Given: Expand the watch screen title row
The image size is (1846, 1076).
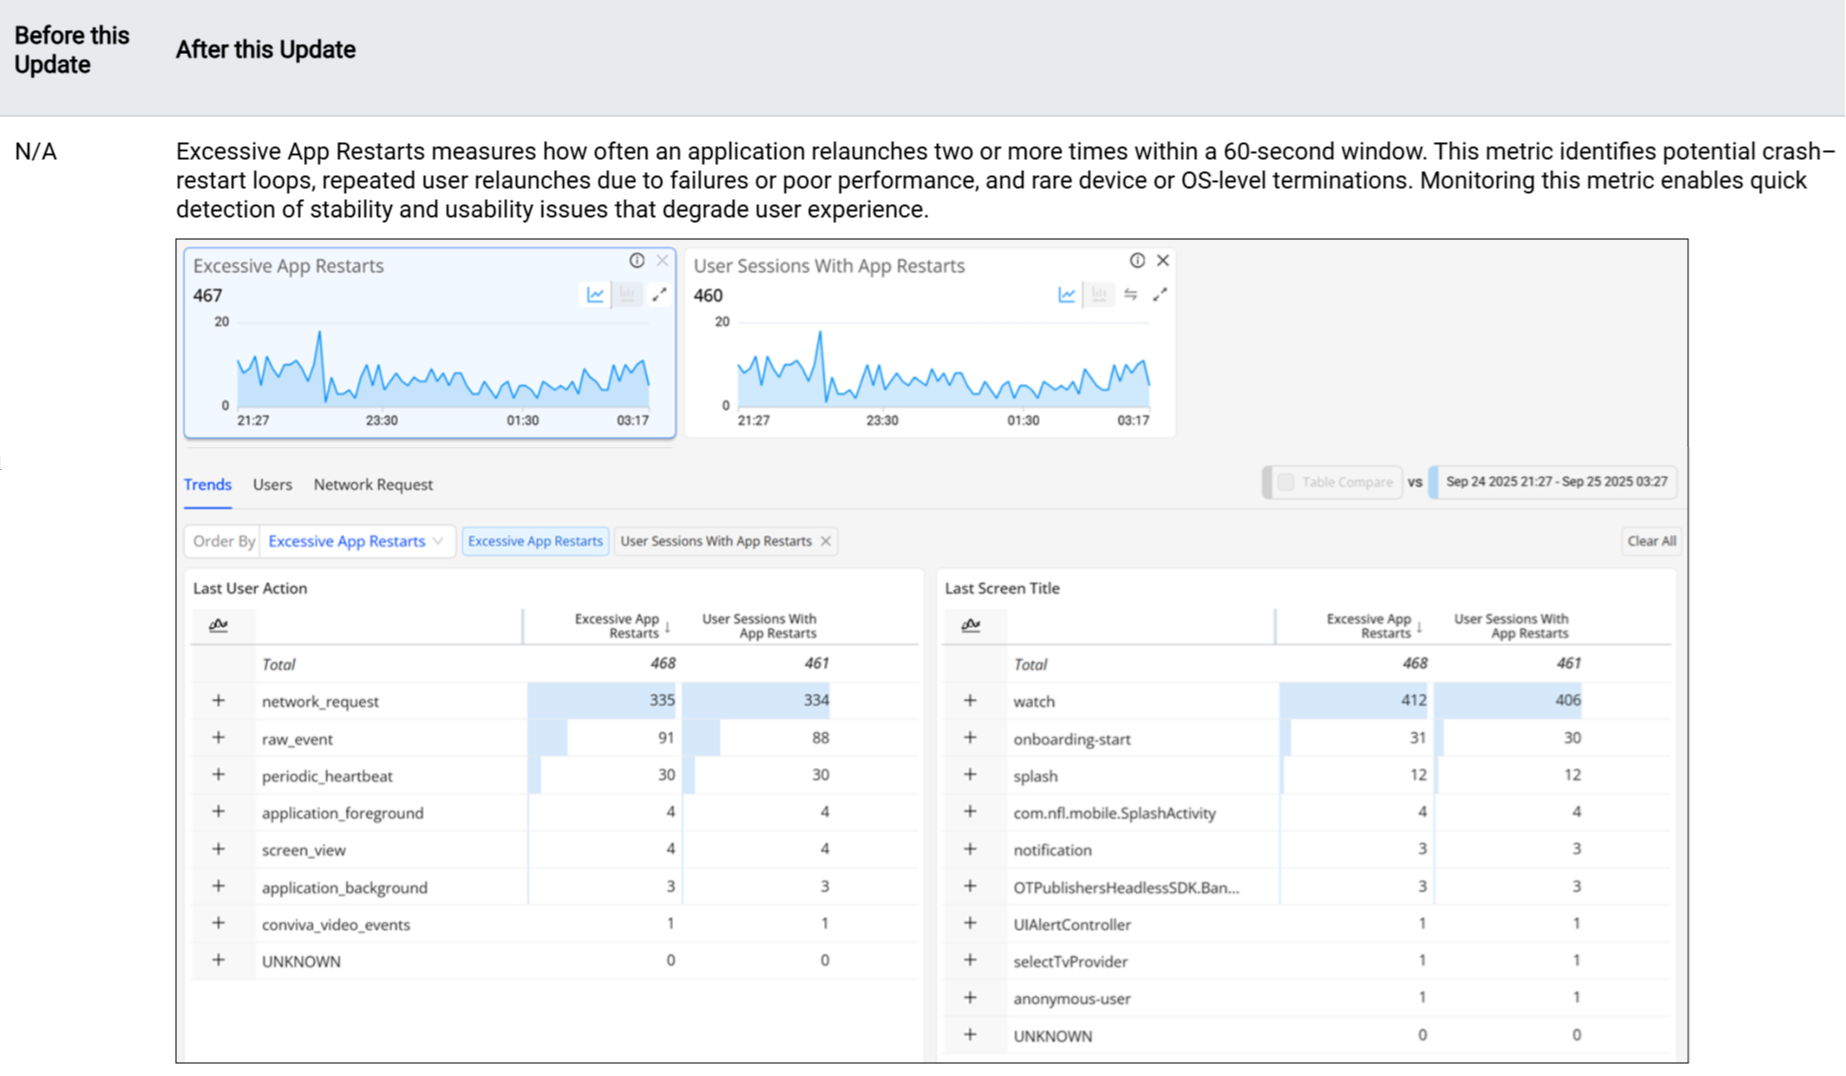Looking at the screenshot, I should 970,701.
